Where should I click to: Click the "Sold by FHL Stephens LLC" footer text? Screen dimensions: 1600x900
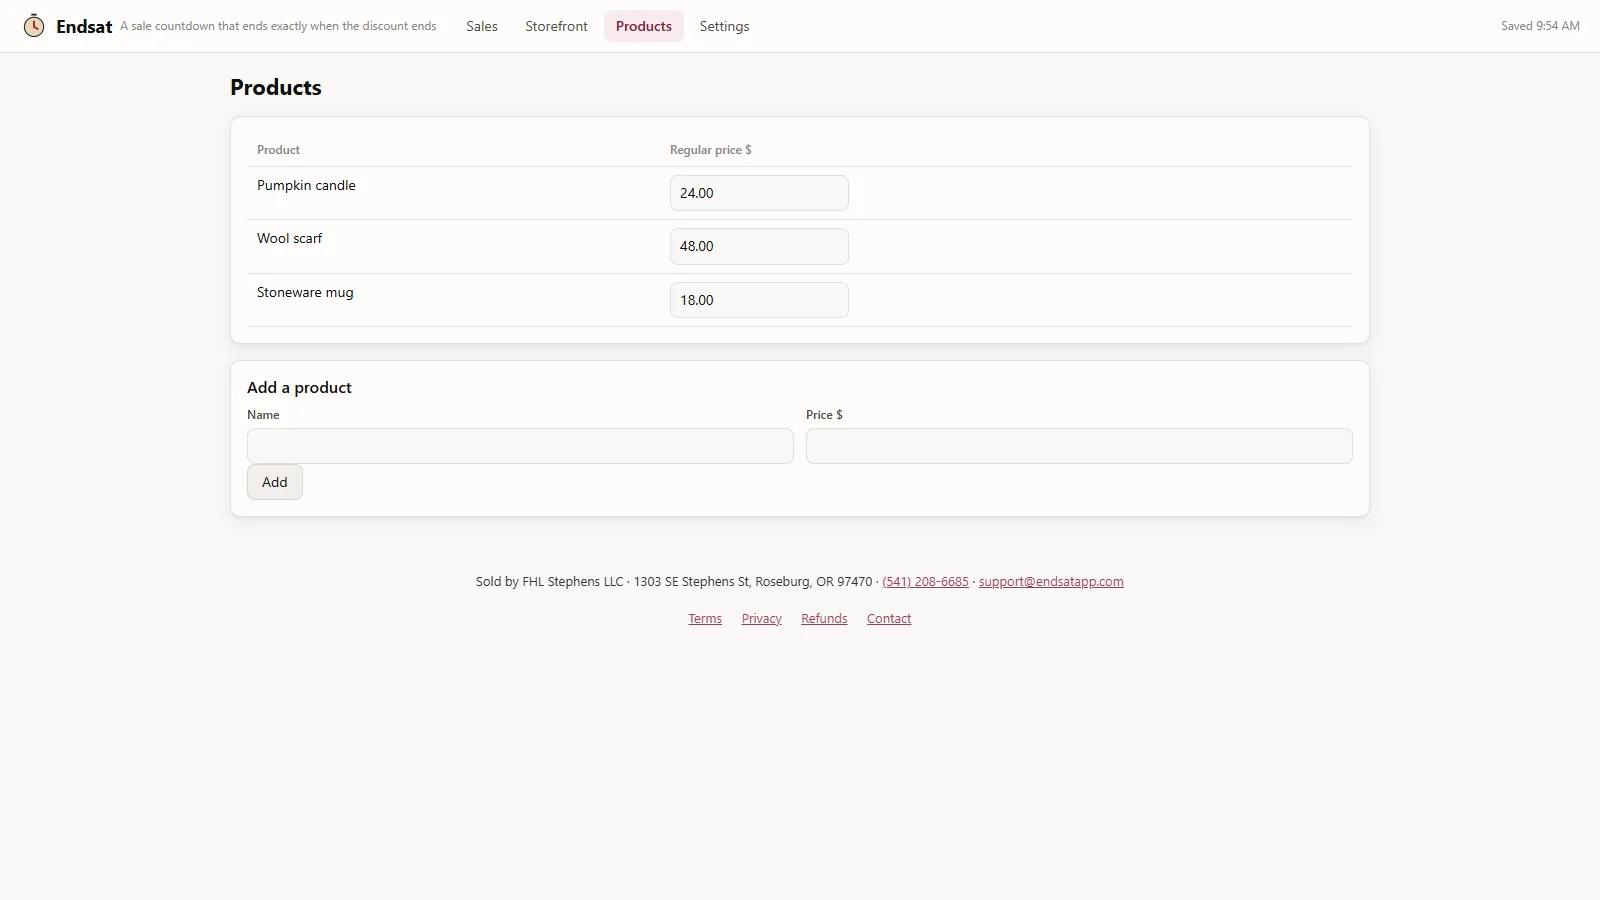[549, 581]
